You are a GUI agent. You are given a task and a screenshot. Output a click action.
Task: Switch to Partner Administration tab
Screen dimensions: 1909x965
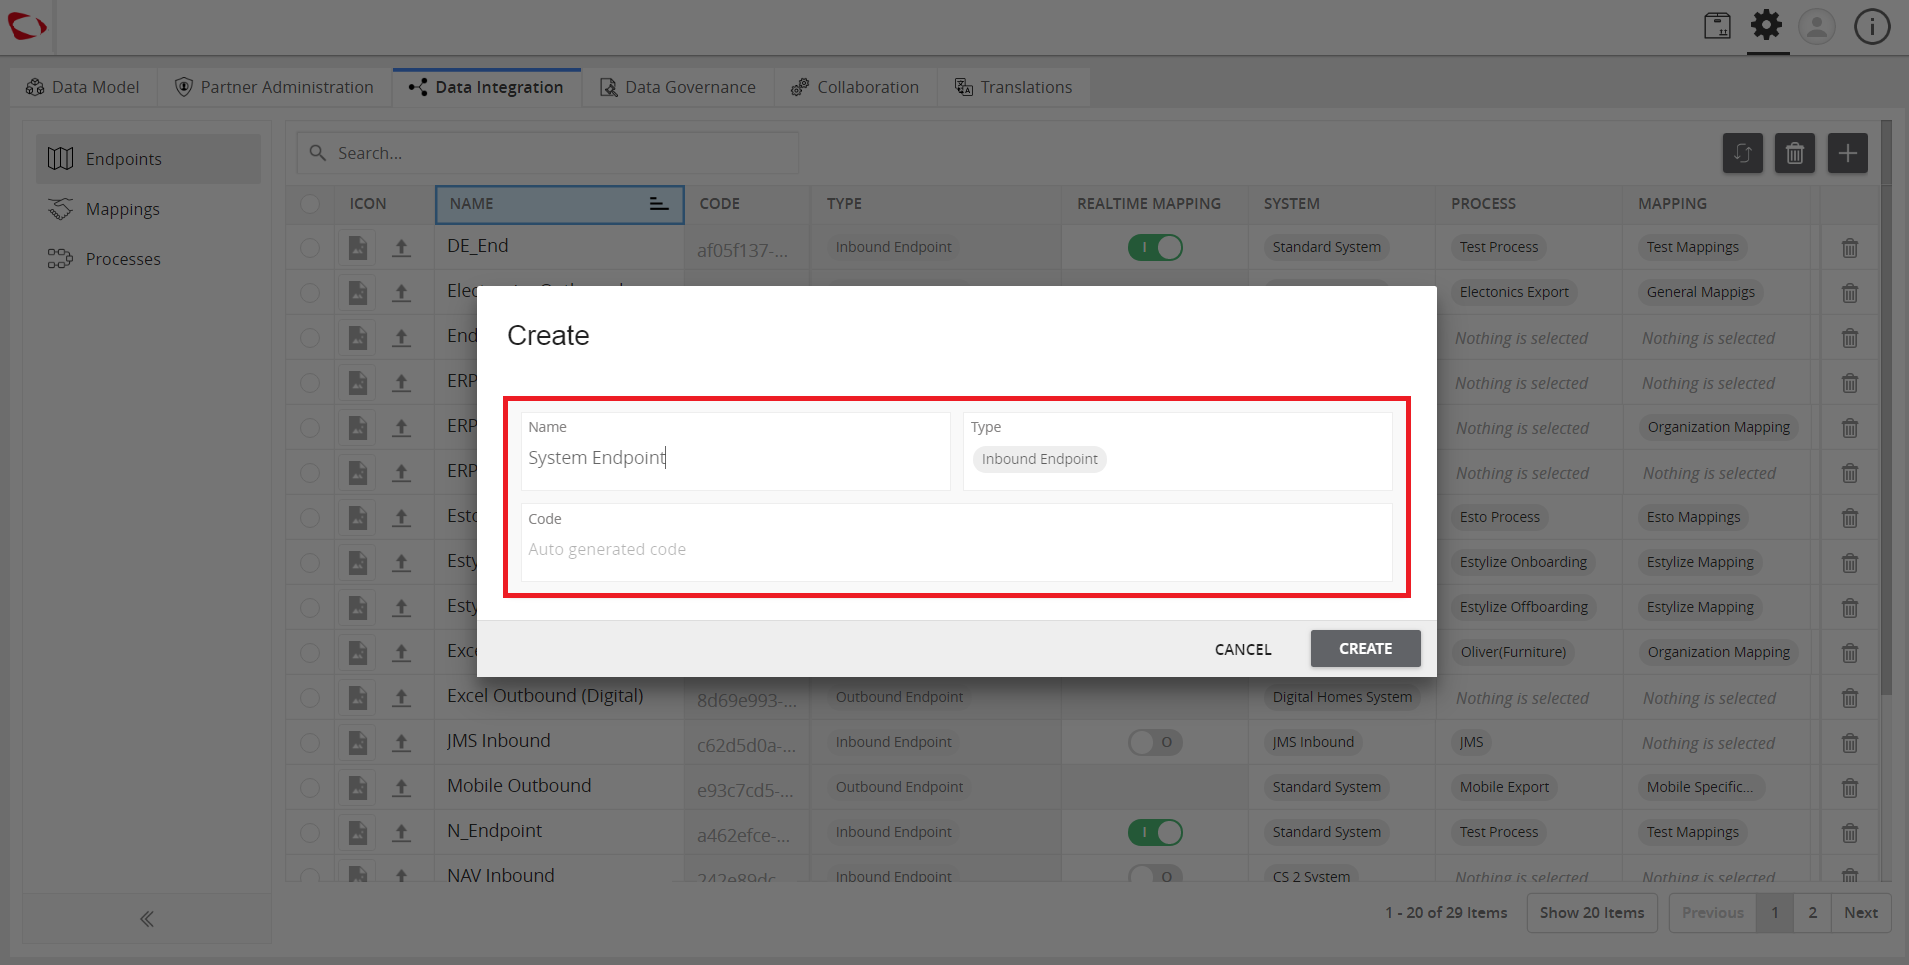[274, 87]
